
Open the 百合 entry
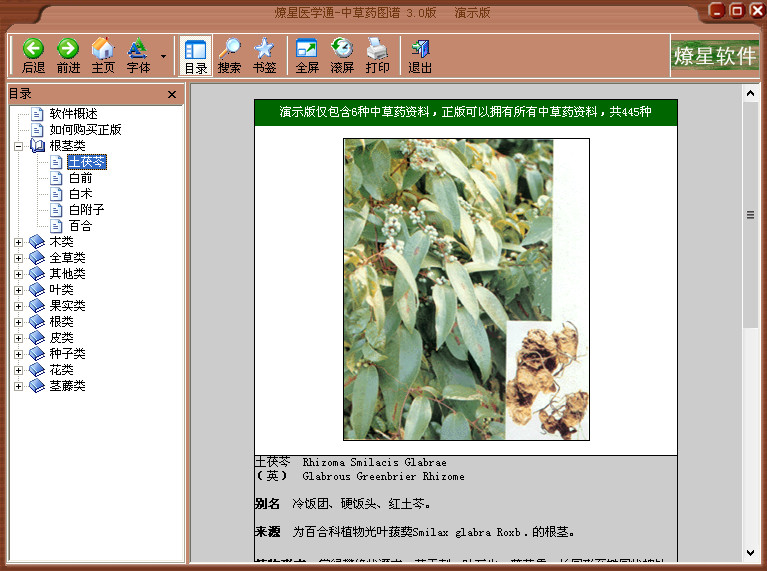(80, 226)
